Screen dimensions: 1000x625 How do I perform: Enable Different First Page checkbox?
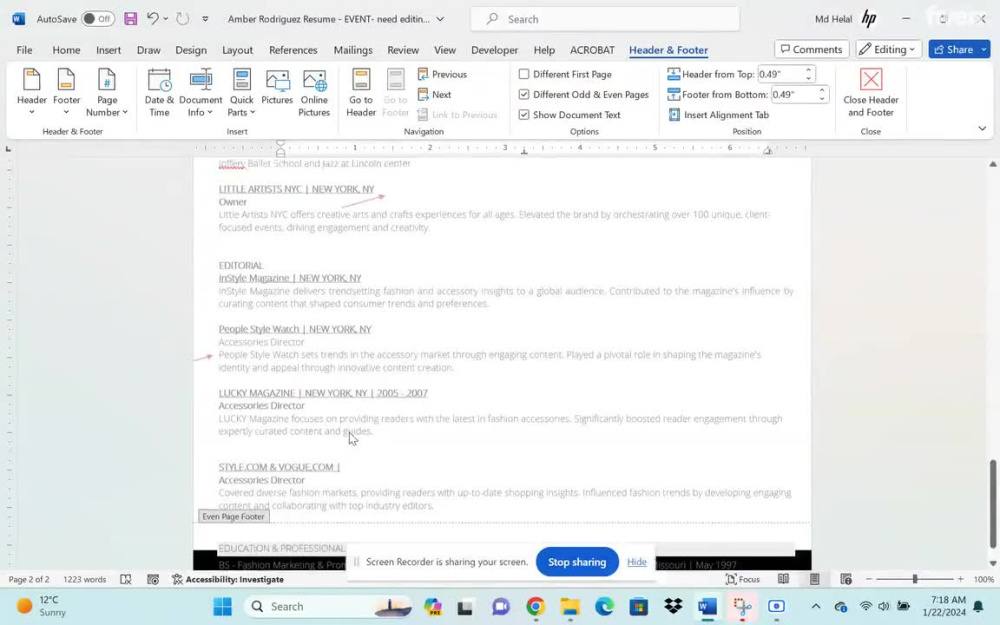(524, 74)
